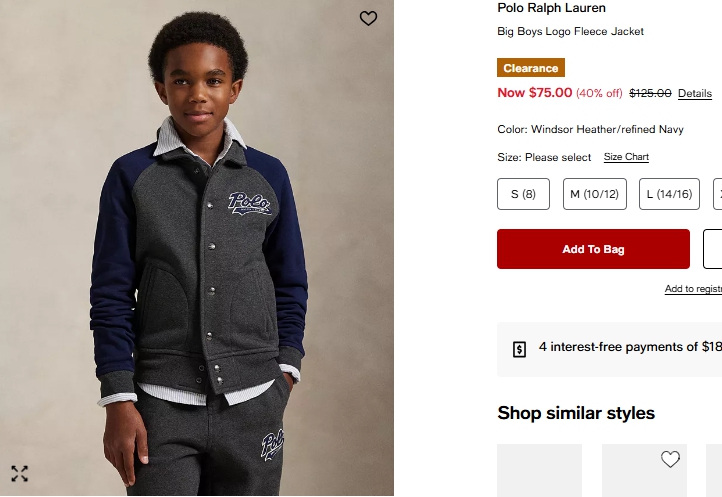Choose size L (14/16)
This screenshot has height=497, width=722.
pos(669,194)
